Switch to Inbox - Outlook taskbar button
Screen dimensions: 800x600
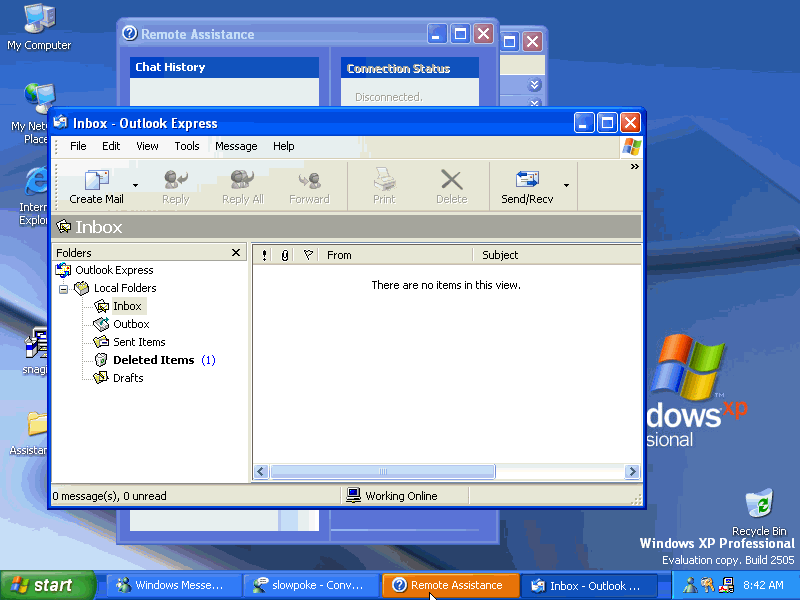point(588,585)
